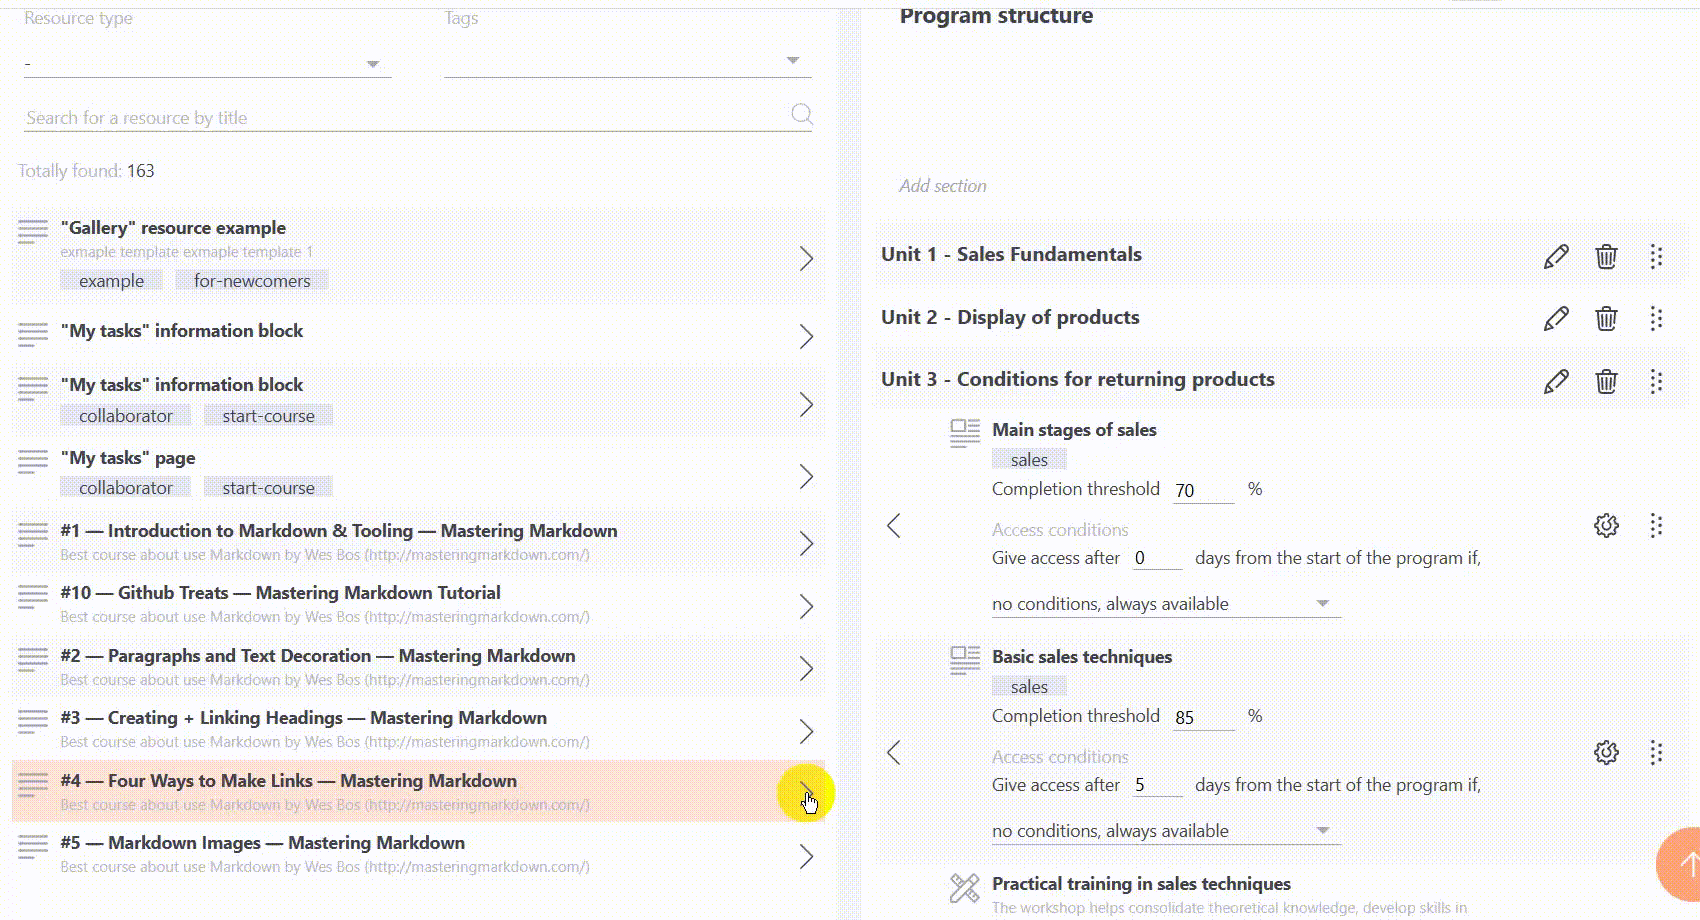The height and width of the screenshot is (920, 1700).
Task: Add "#4 — Four Ways to Make Links" via arrow
Action: 806,792
